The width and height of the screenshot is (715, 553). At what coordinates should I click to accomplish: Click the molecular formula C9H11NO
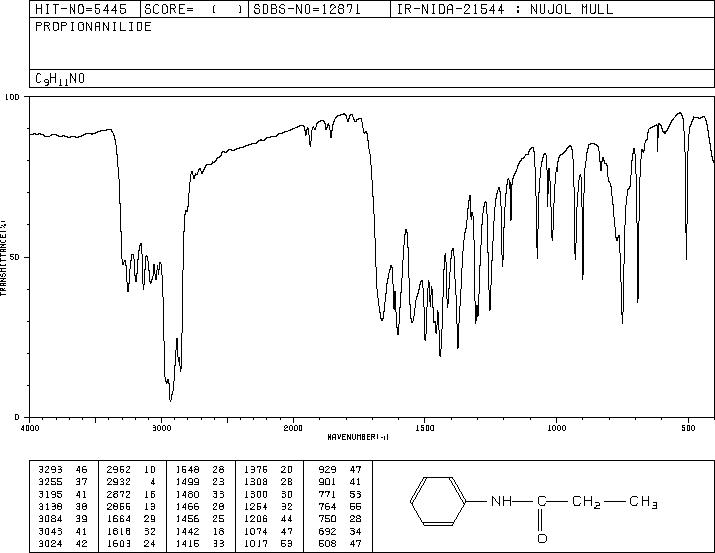pos(60,79)
